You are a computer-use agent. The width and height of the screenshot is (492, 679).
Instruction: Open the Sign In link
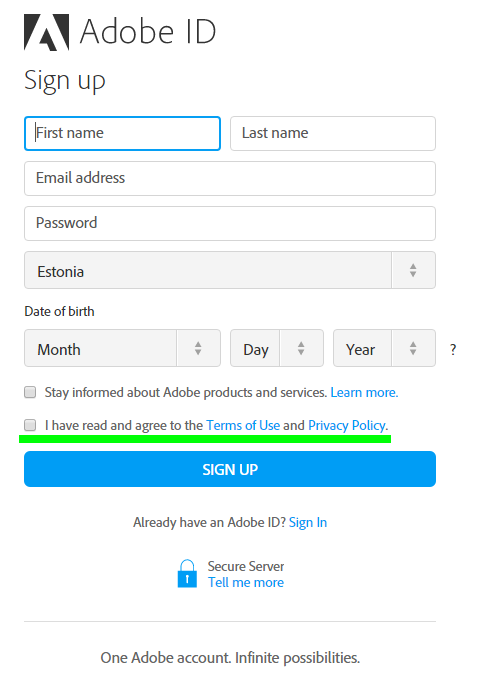308,523
